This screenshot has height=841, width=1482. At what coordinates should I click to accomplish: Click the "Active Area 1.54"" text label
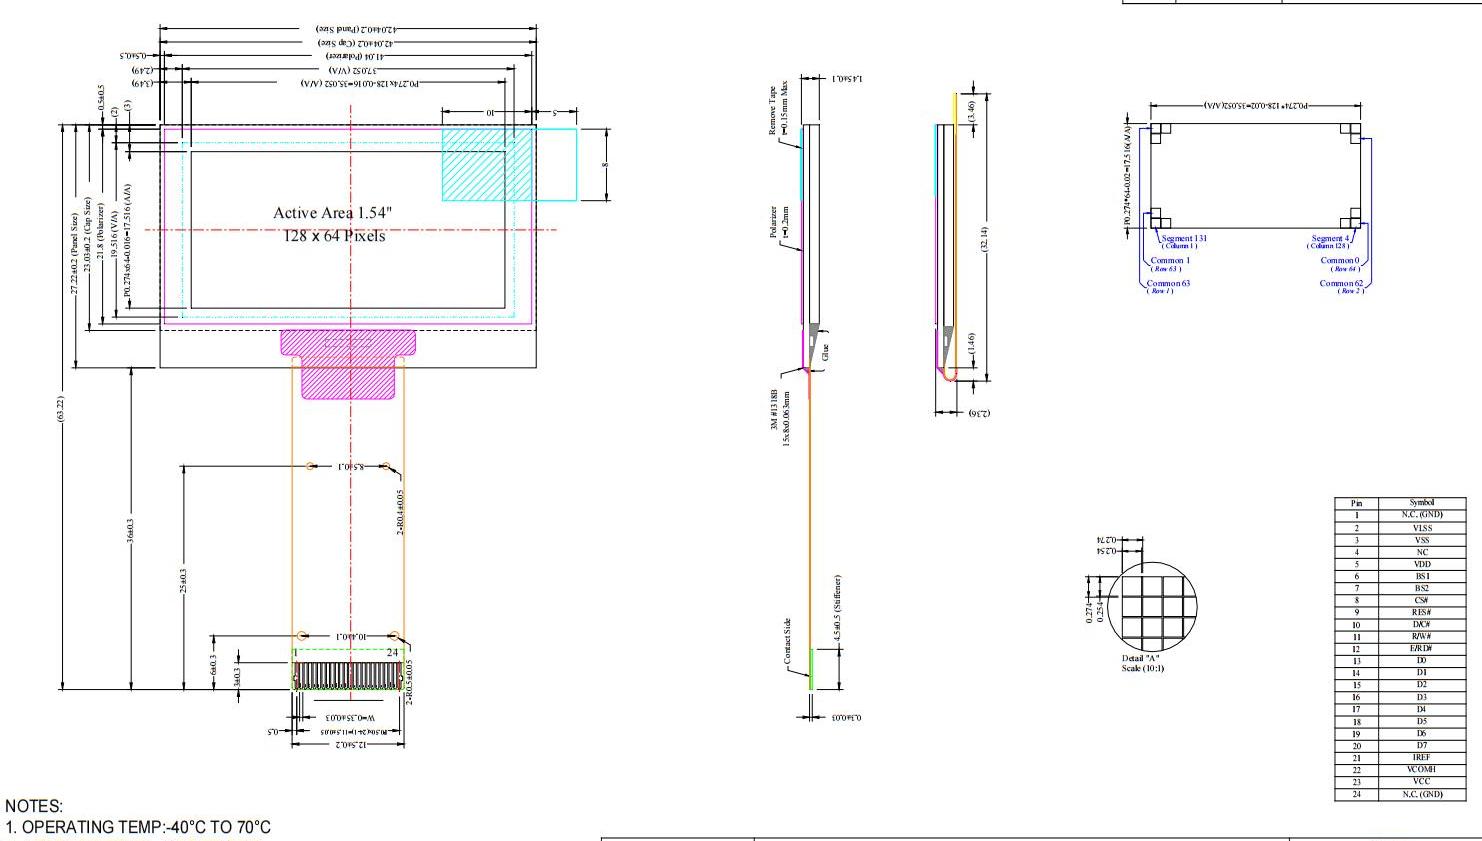click(x=332, y=213)
